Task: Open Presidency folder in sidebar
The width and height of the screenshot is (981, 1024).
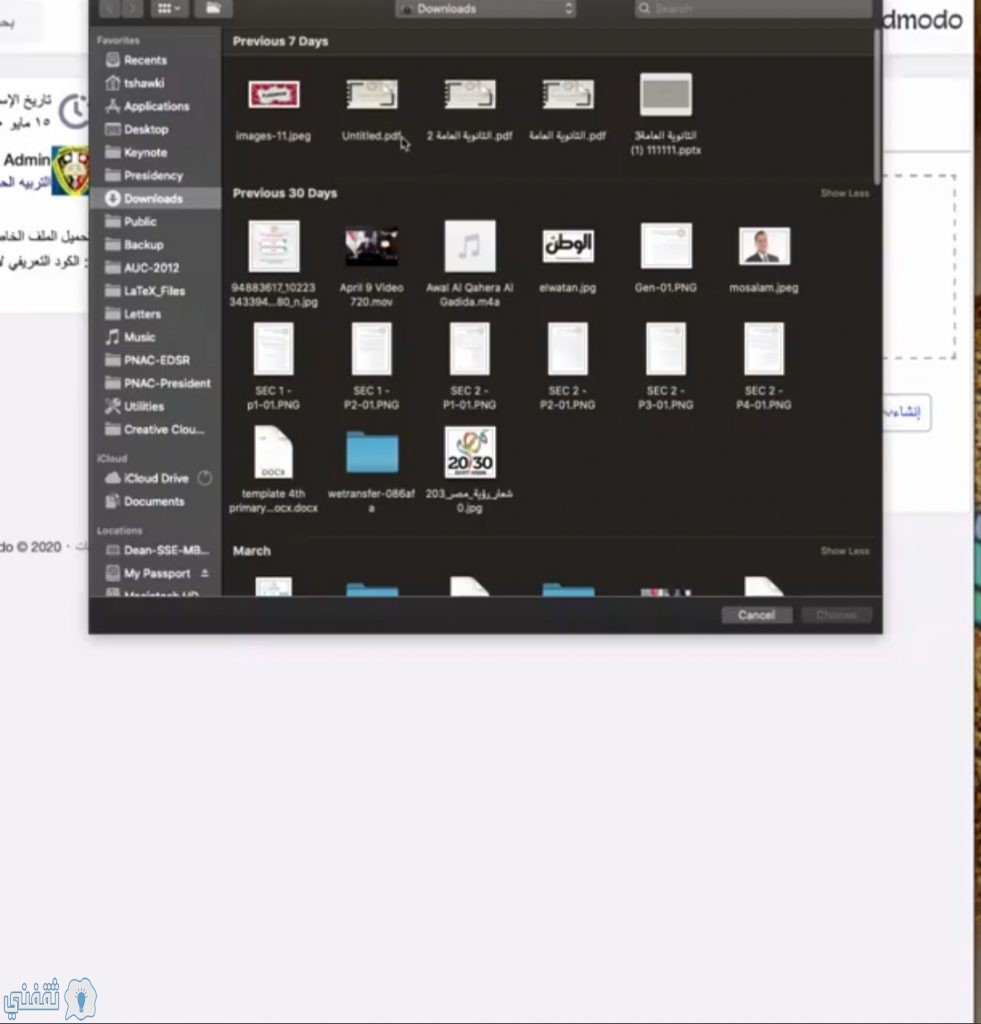Action: tap(153, 175)
